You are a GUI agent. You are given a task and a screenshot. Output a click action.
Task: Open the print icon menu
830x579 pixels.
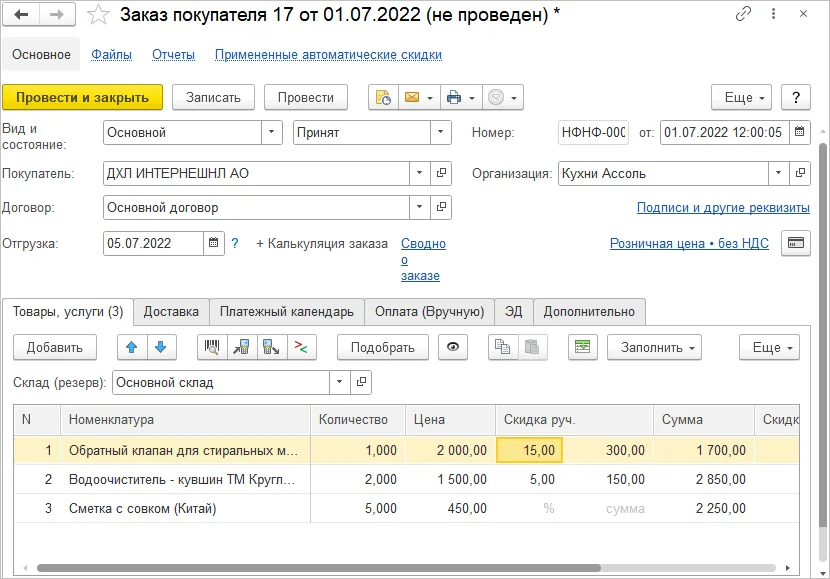(461, 97)
